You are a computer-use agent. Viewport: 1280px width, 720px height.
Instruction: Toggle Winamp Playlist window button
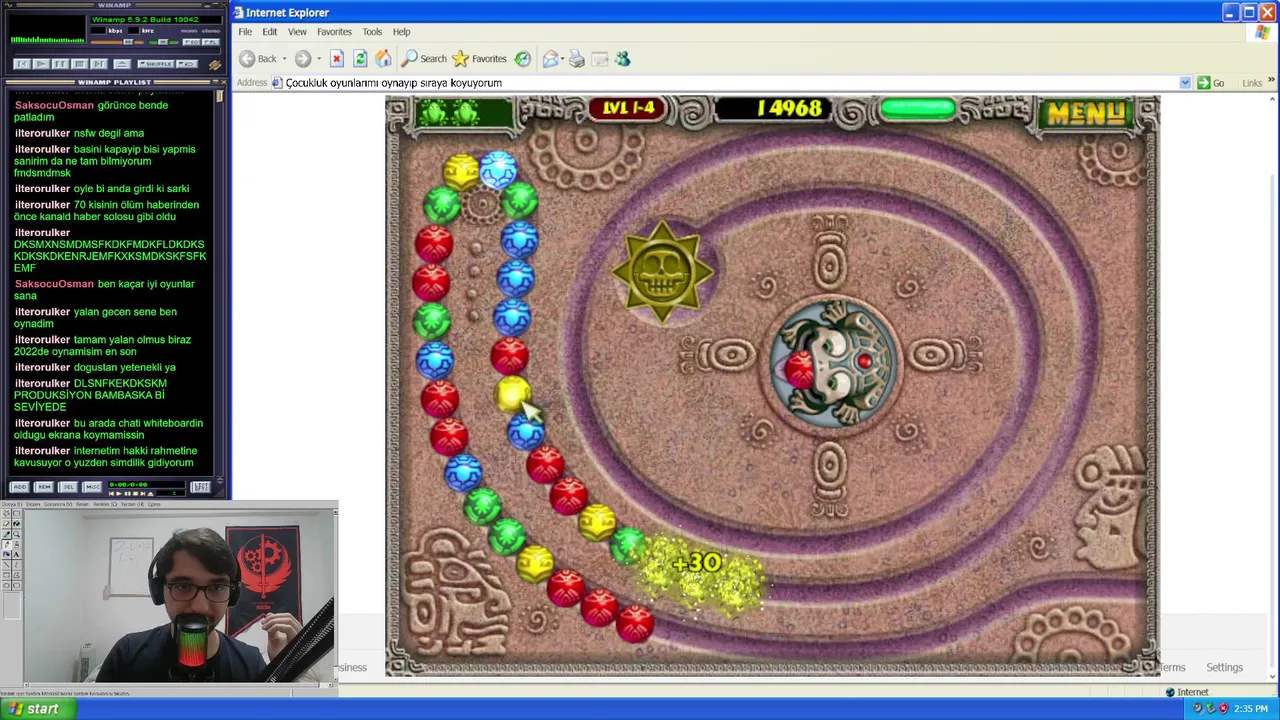click(211, 42)
